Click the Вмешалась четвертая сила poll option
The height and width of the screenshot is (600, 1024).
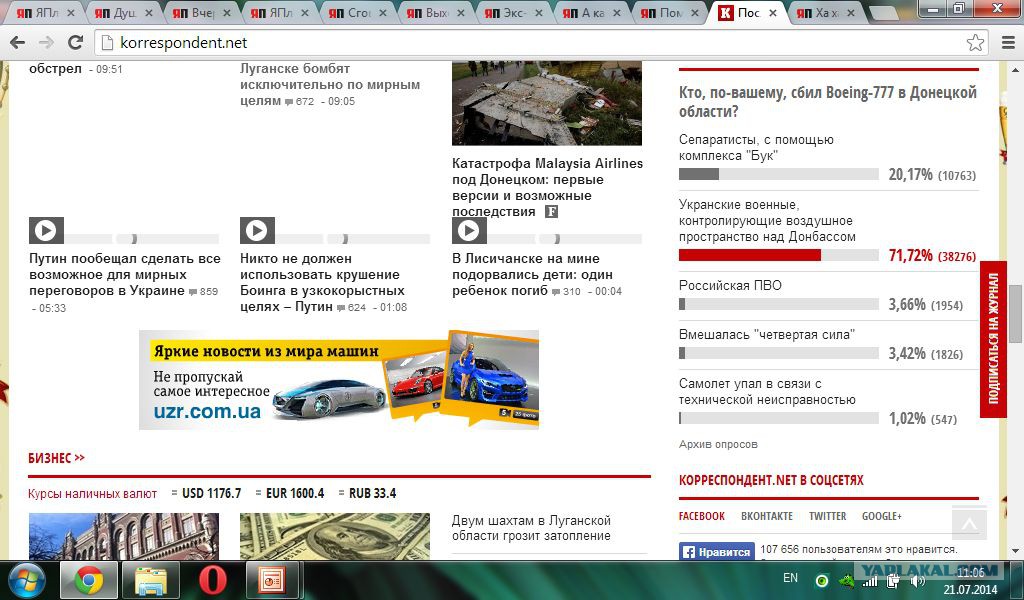click(767, 334)
